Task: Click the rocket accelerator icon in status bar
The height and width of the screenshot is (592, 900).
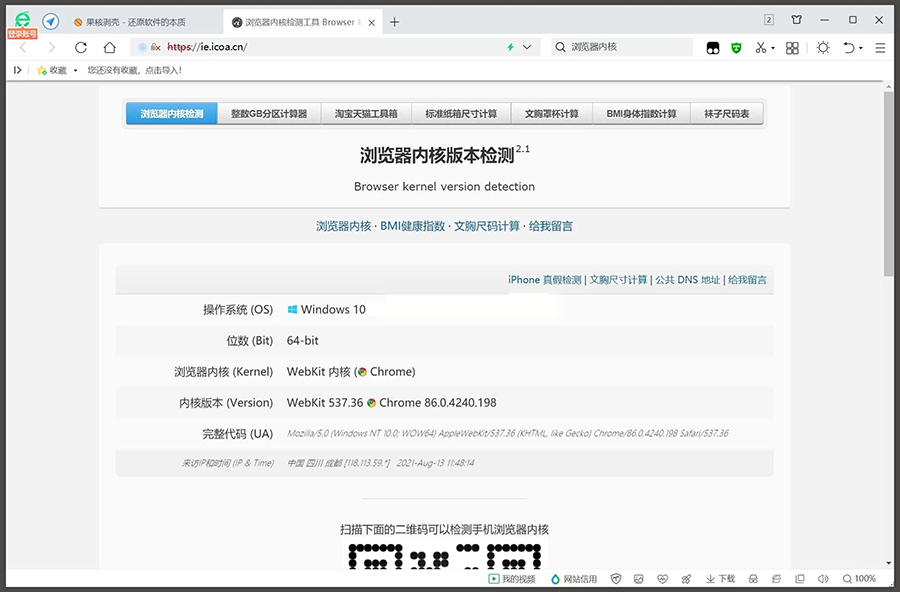Action: (x=686, y=579)
